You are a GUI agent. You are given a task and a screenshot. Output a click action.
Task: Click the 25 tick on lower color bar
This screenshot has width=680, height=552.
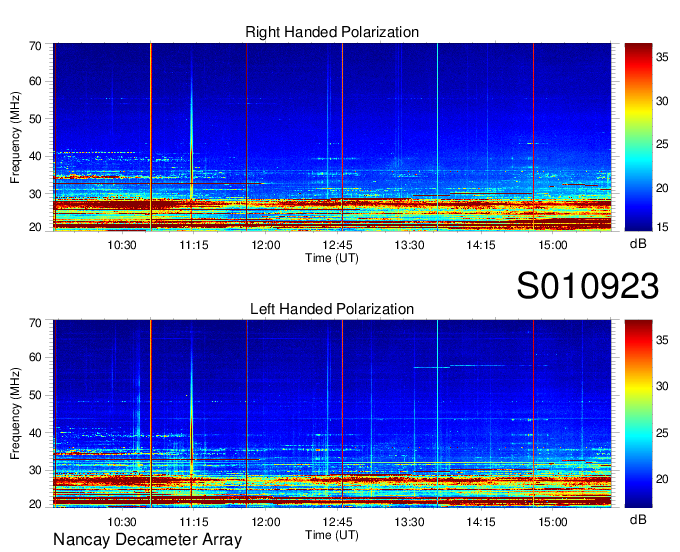(x=662, y=433)
